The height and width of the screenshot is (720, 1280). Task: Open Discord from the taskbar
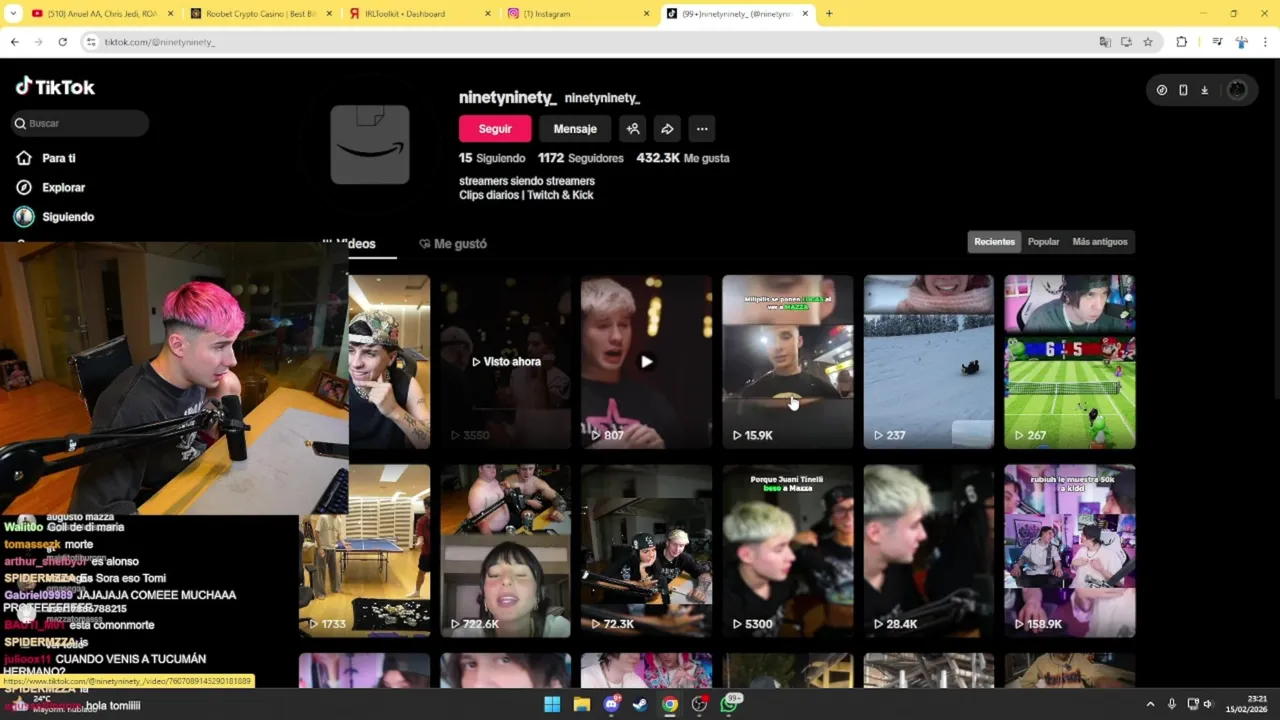611,705
